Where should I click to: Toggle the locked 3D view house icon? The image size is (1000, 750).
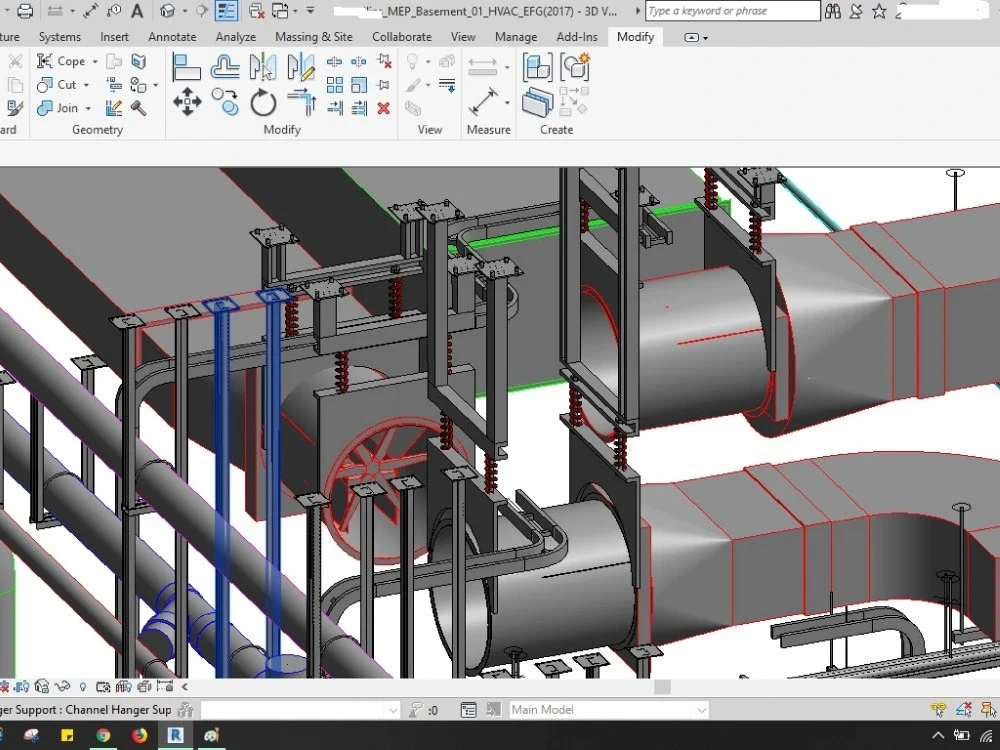(x=41, y=687)
